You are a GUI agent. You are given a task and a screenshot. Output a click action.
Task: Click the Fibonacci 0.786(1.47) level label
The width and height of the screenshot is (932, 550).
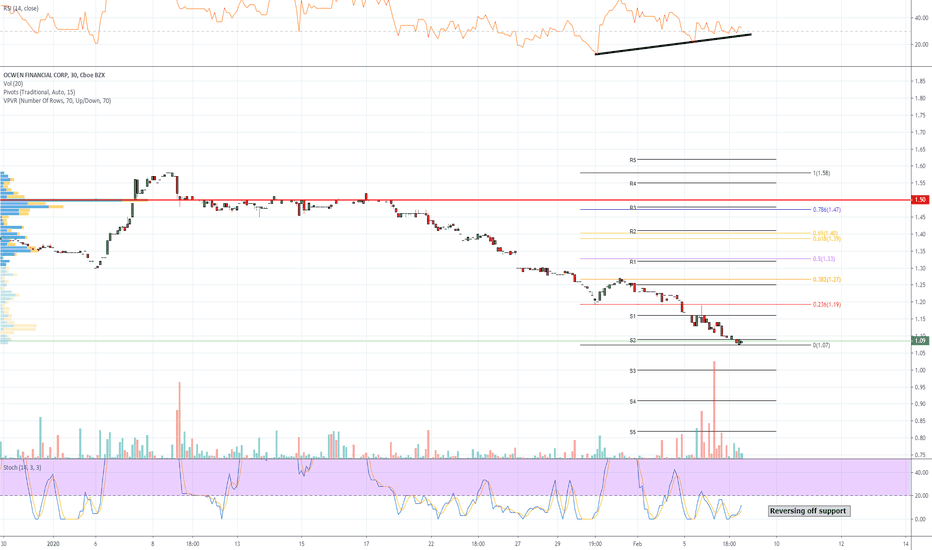click(x=827, y=210)
